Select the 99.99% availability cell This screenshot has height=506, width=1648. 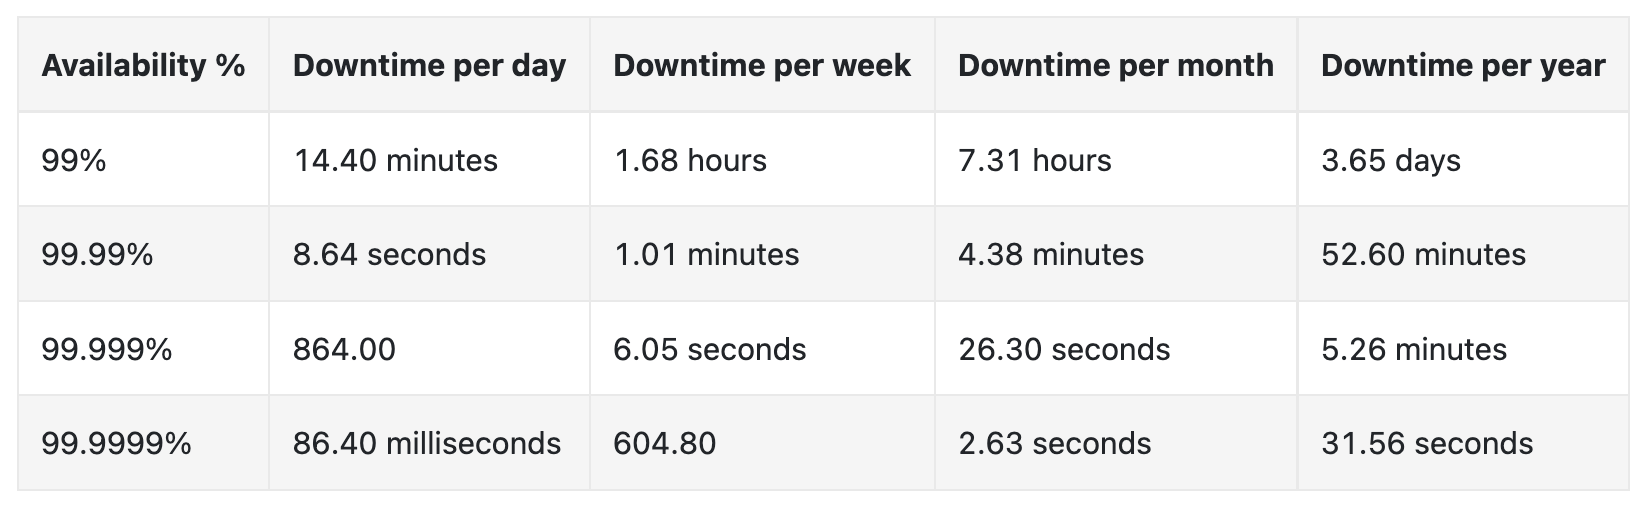click(x=97, y=254)
